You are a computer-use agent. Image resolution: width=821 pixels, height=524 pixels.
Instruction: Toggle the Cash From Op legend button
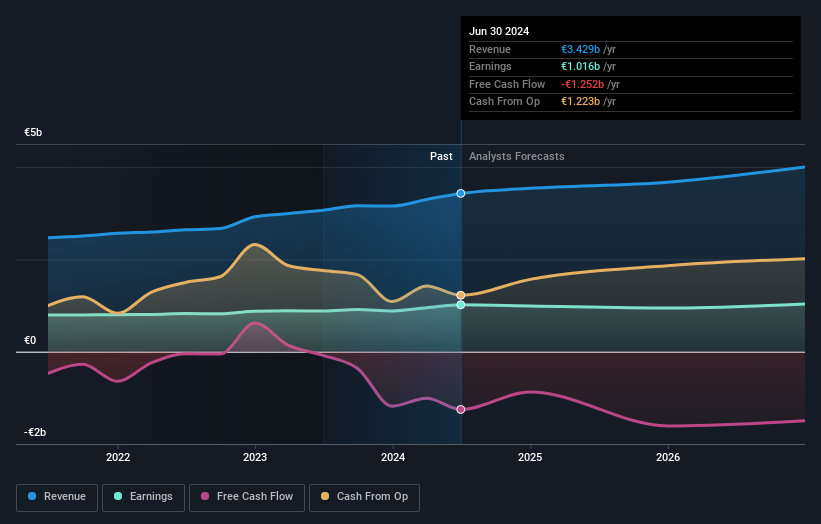[364, 497]
